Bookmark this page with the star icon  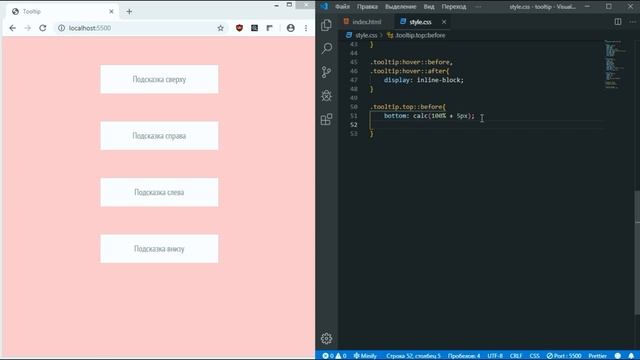220,28
